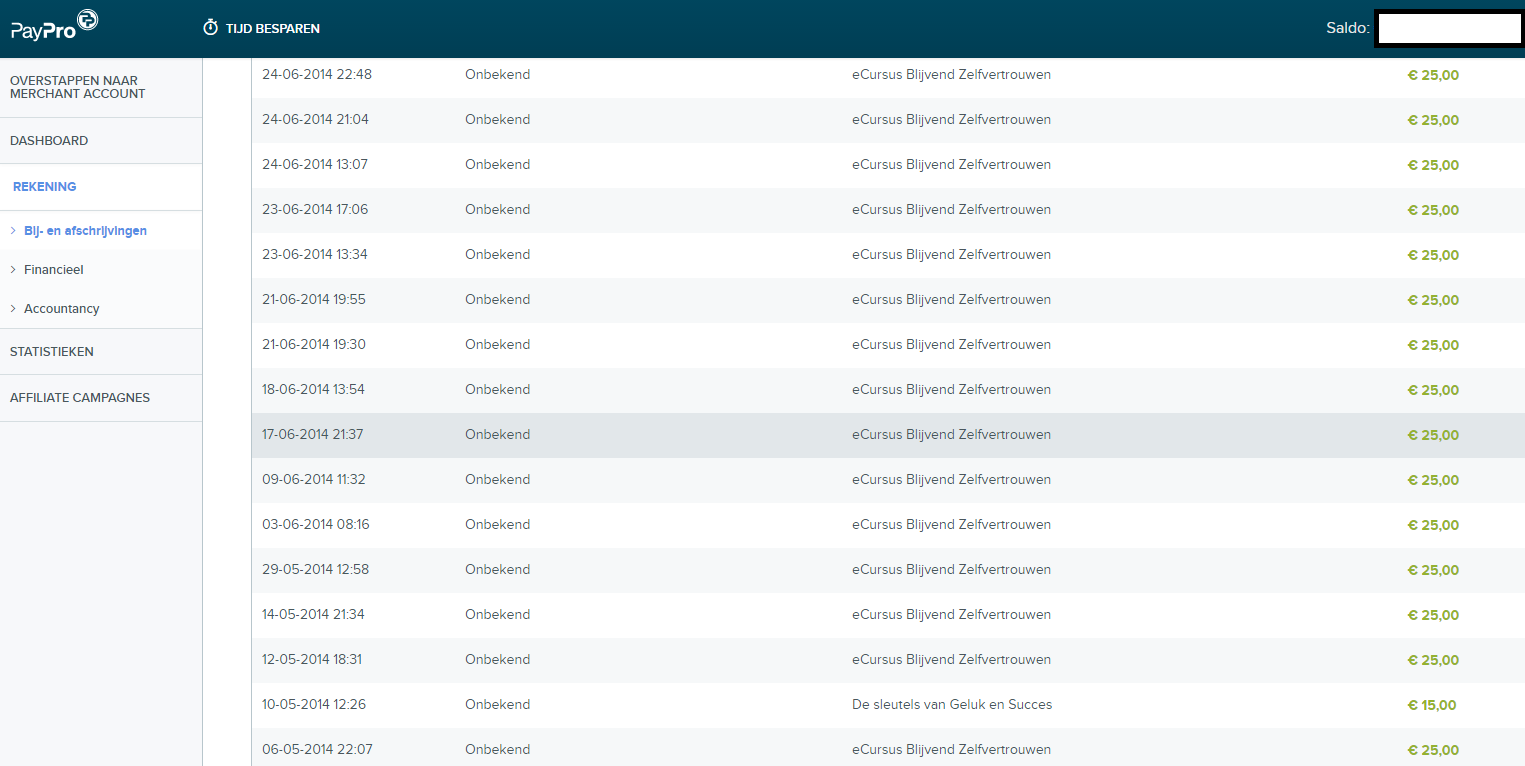Screen dimensions: 1525x766
Task: Click Onbekend in the 10-05-2014 12:26 row
Action: point(498,705)
